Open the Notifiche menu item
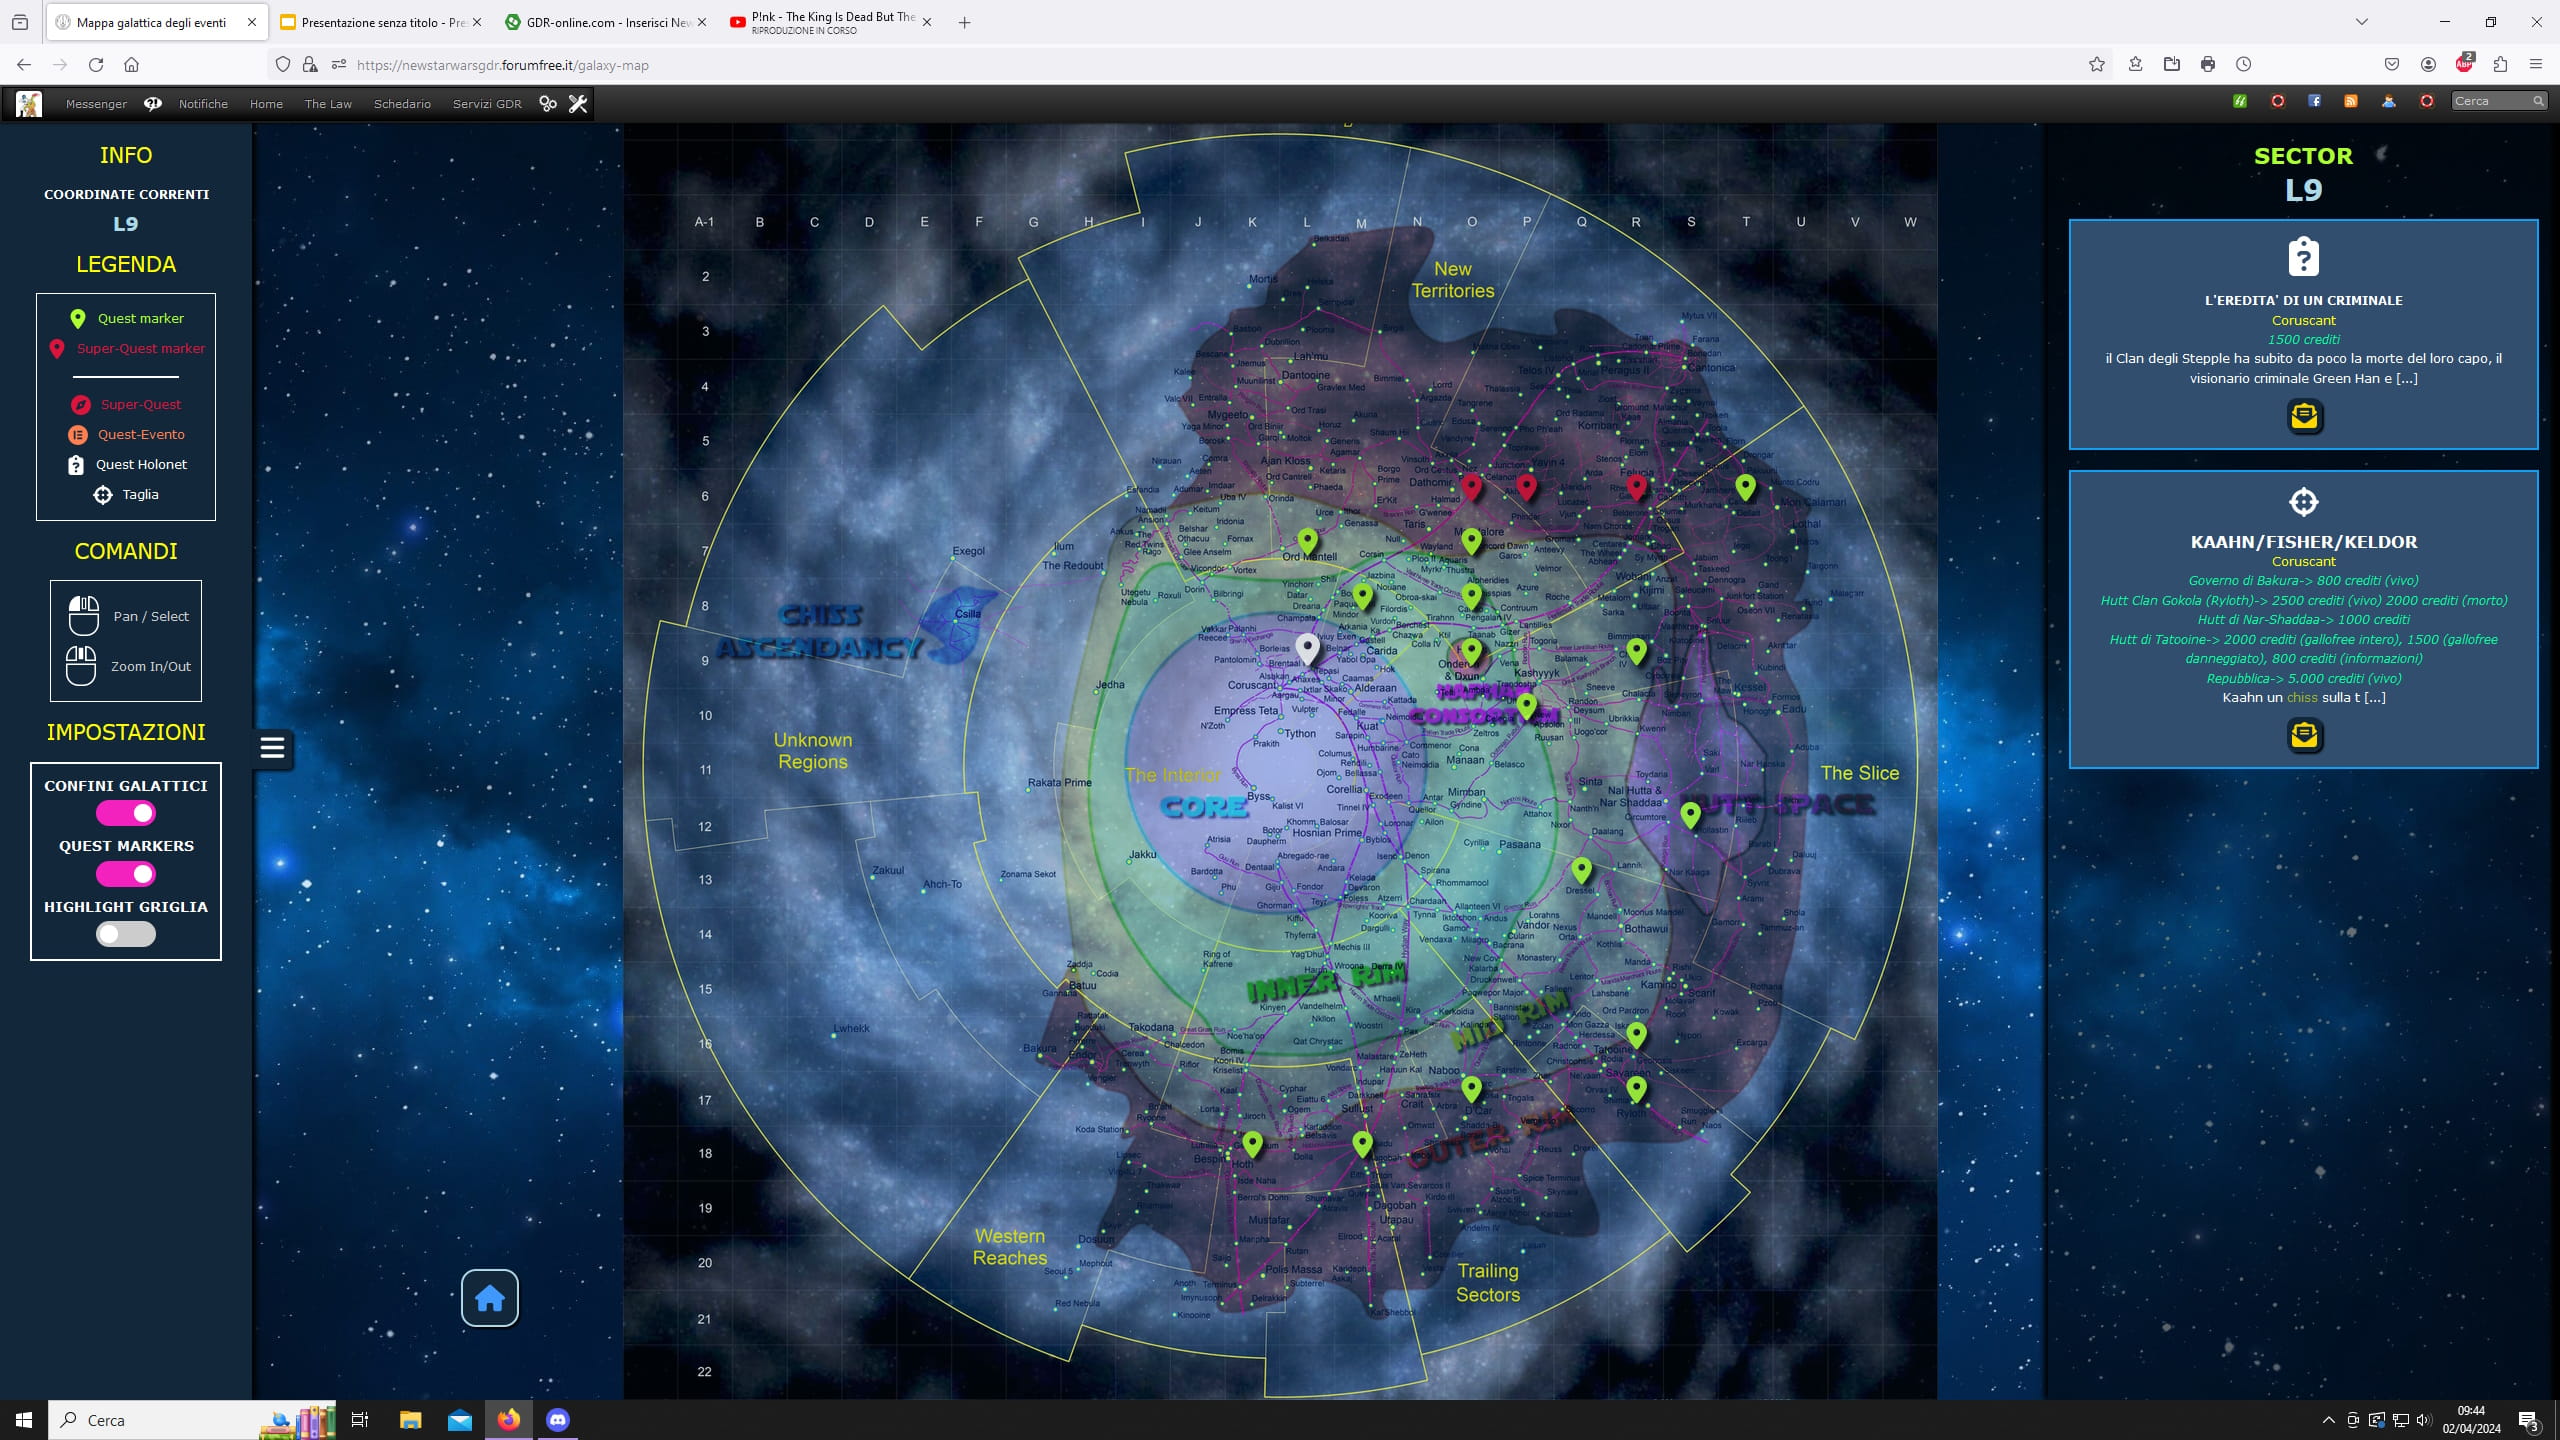The height and width of the screenshot is (1440, 2560). click(203, 104)
